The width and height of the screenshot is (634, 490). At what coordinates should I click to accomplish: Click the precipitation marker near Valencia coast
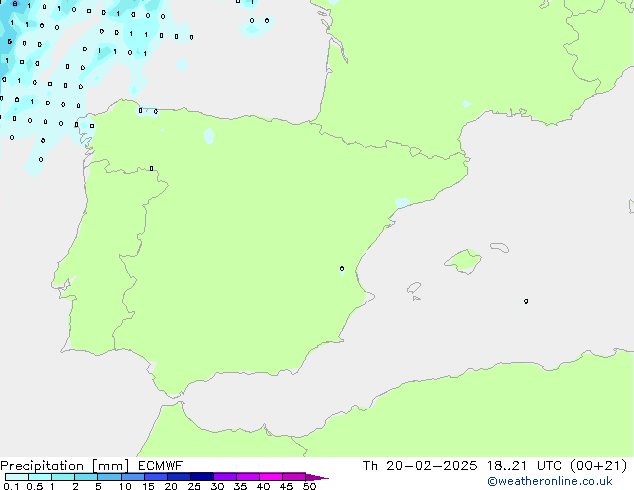tap(342, 268)
